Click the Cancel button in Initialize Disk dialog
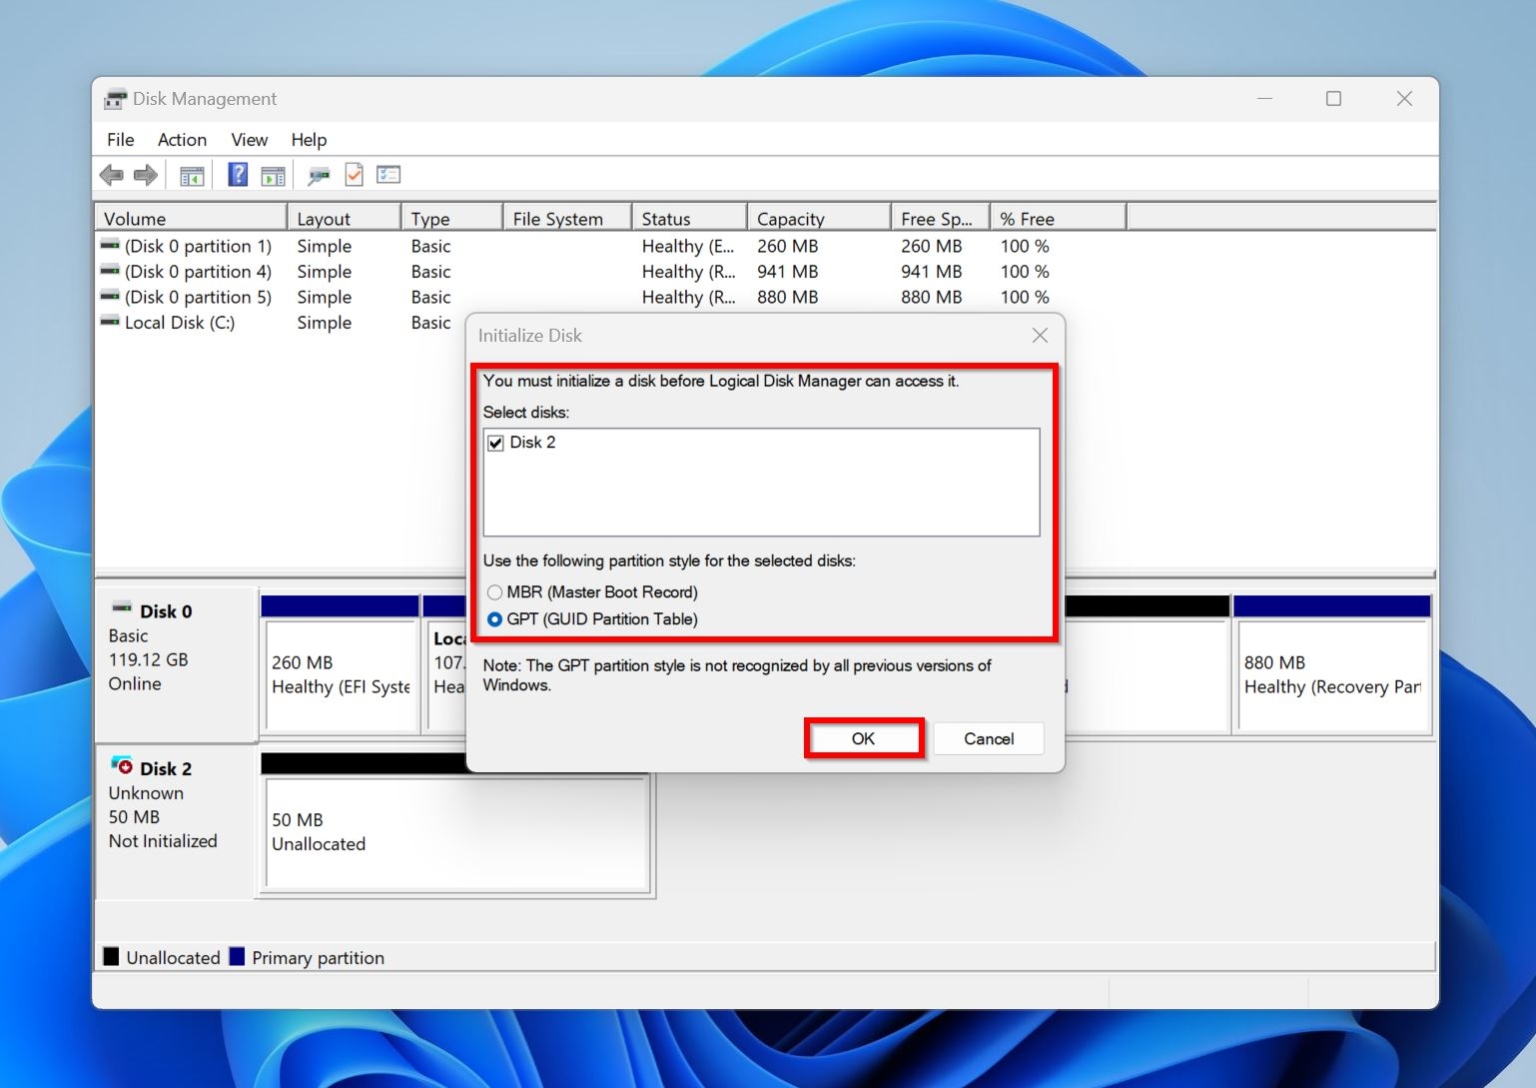 pos(988,738)
